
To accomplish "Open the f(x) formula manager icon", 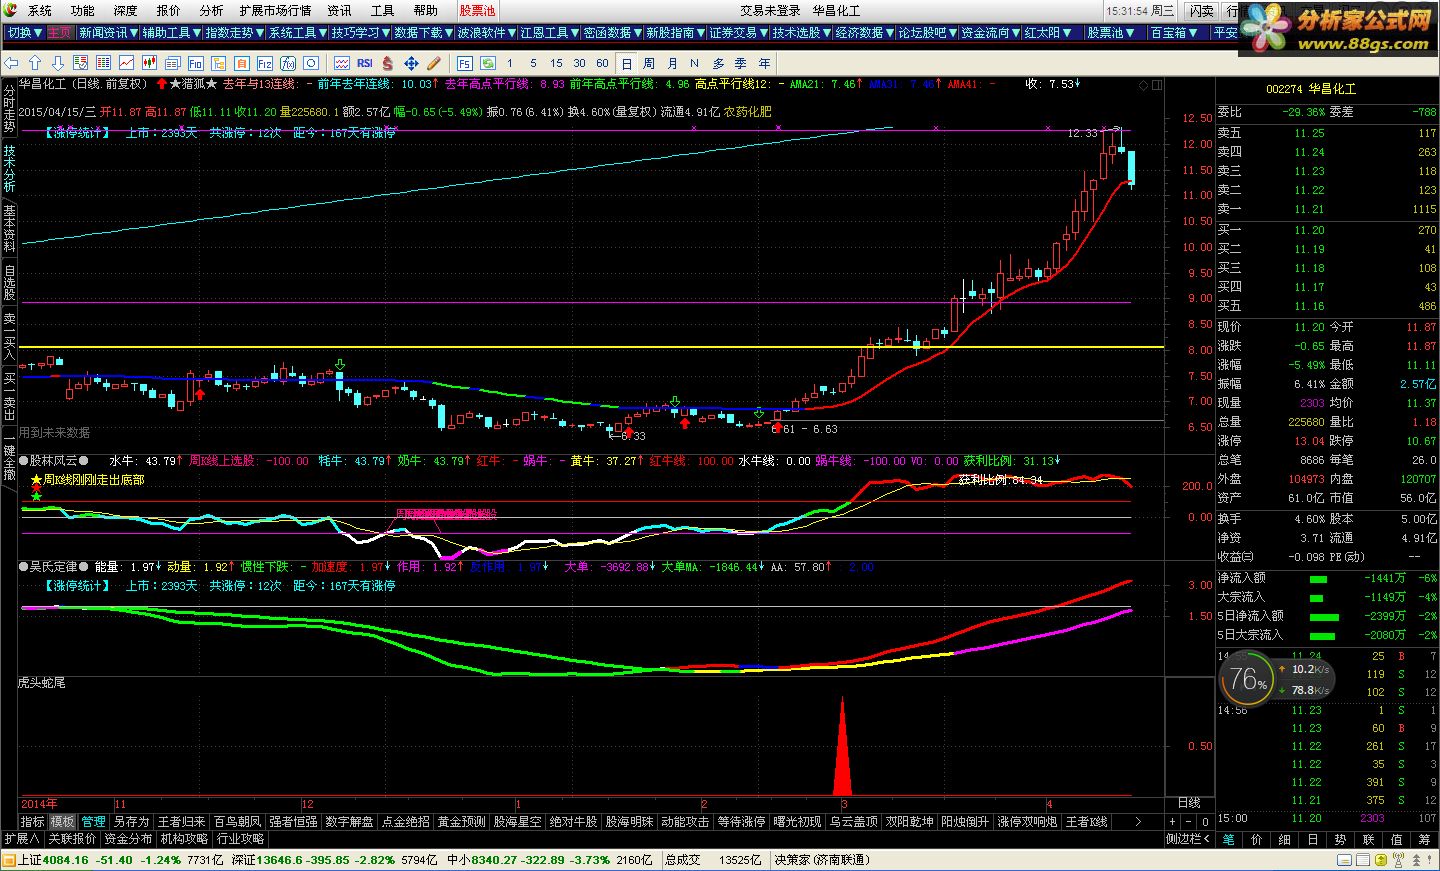I will [287, 63].
